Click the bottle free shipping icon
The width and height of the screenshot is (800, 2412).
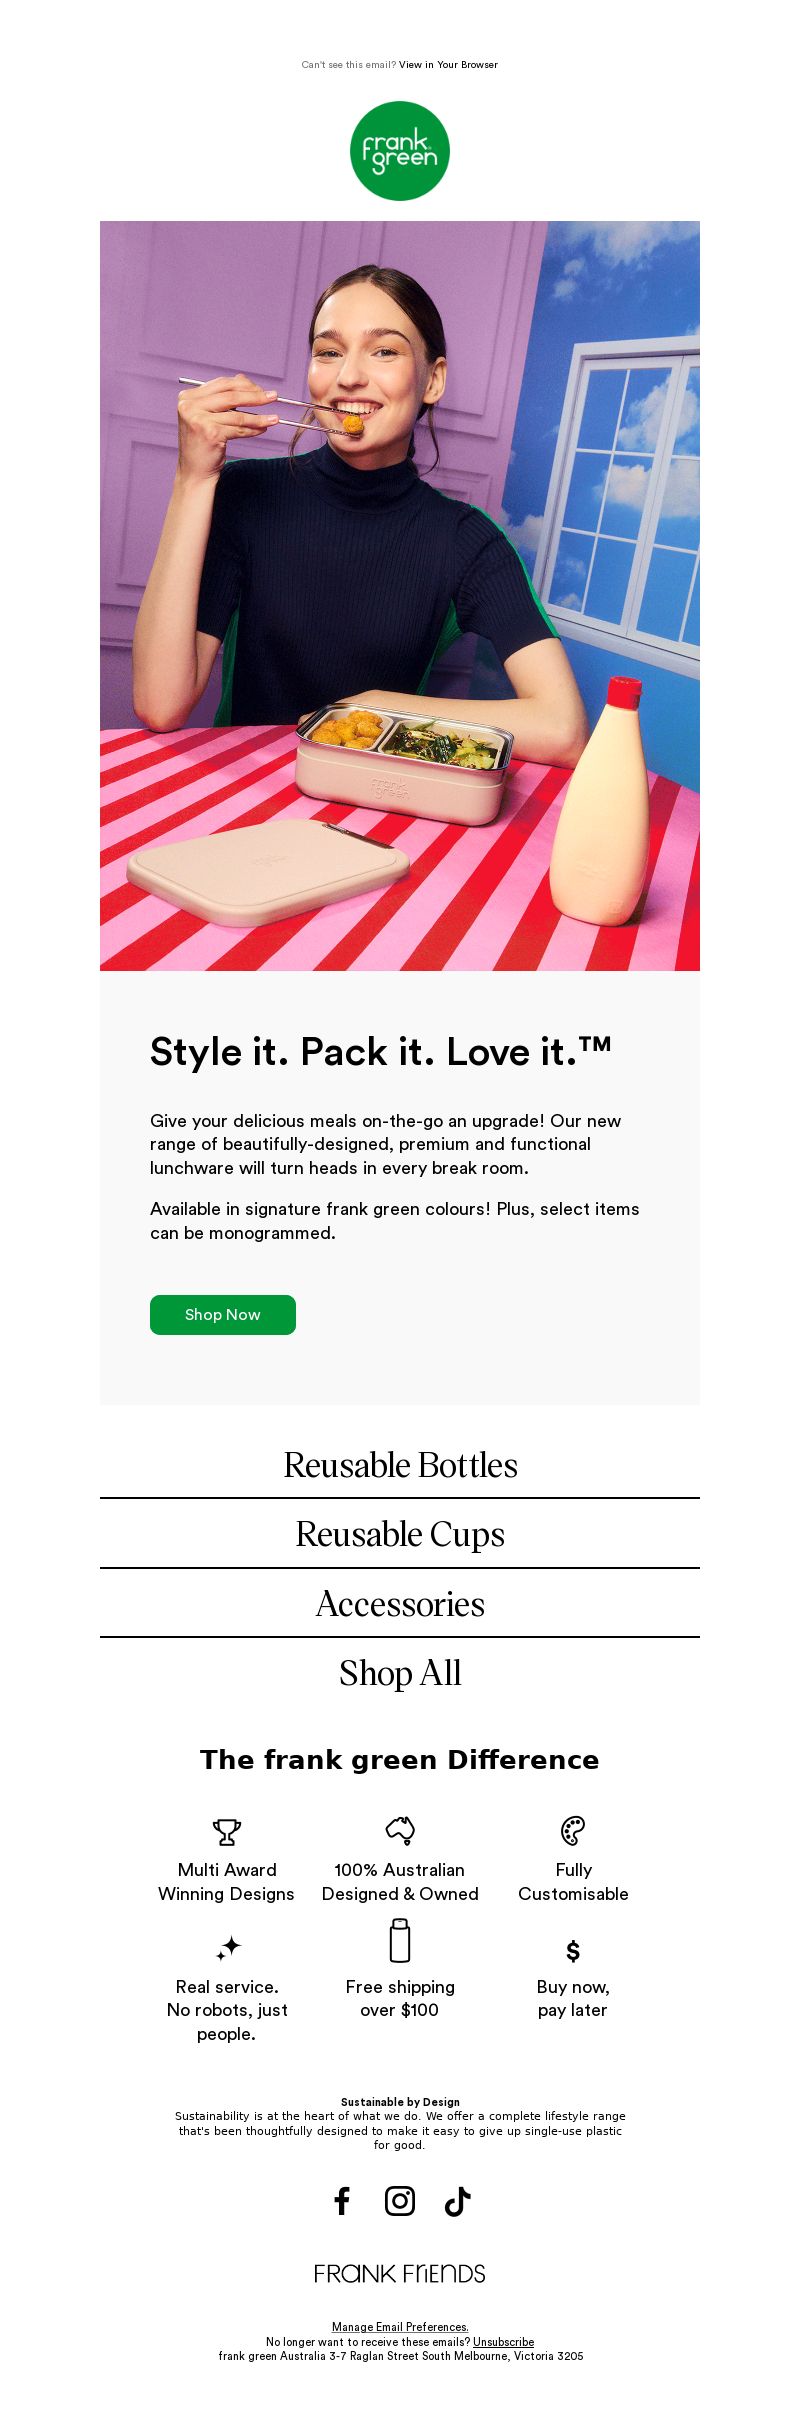(400, 1940)
